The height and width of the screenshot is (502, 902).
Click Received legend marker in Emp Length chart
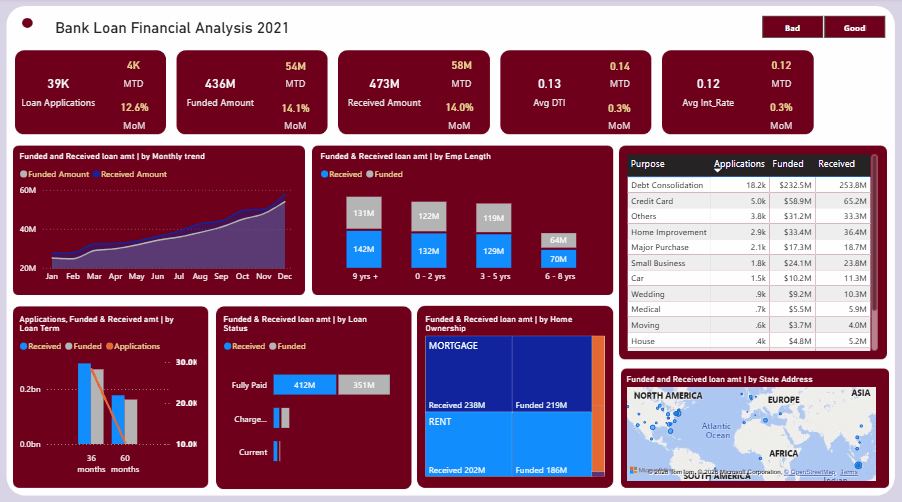tap(324, 174)
